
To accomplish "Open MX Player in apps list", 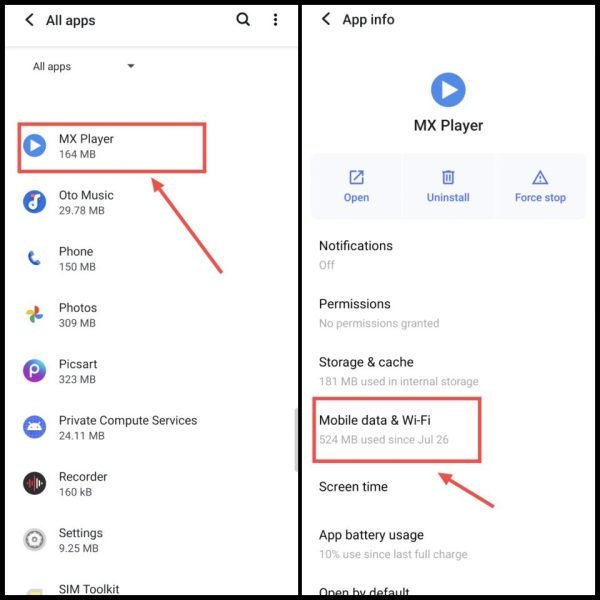I will pyautogui.click(x=112, y=147).
